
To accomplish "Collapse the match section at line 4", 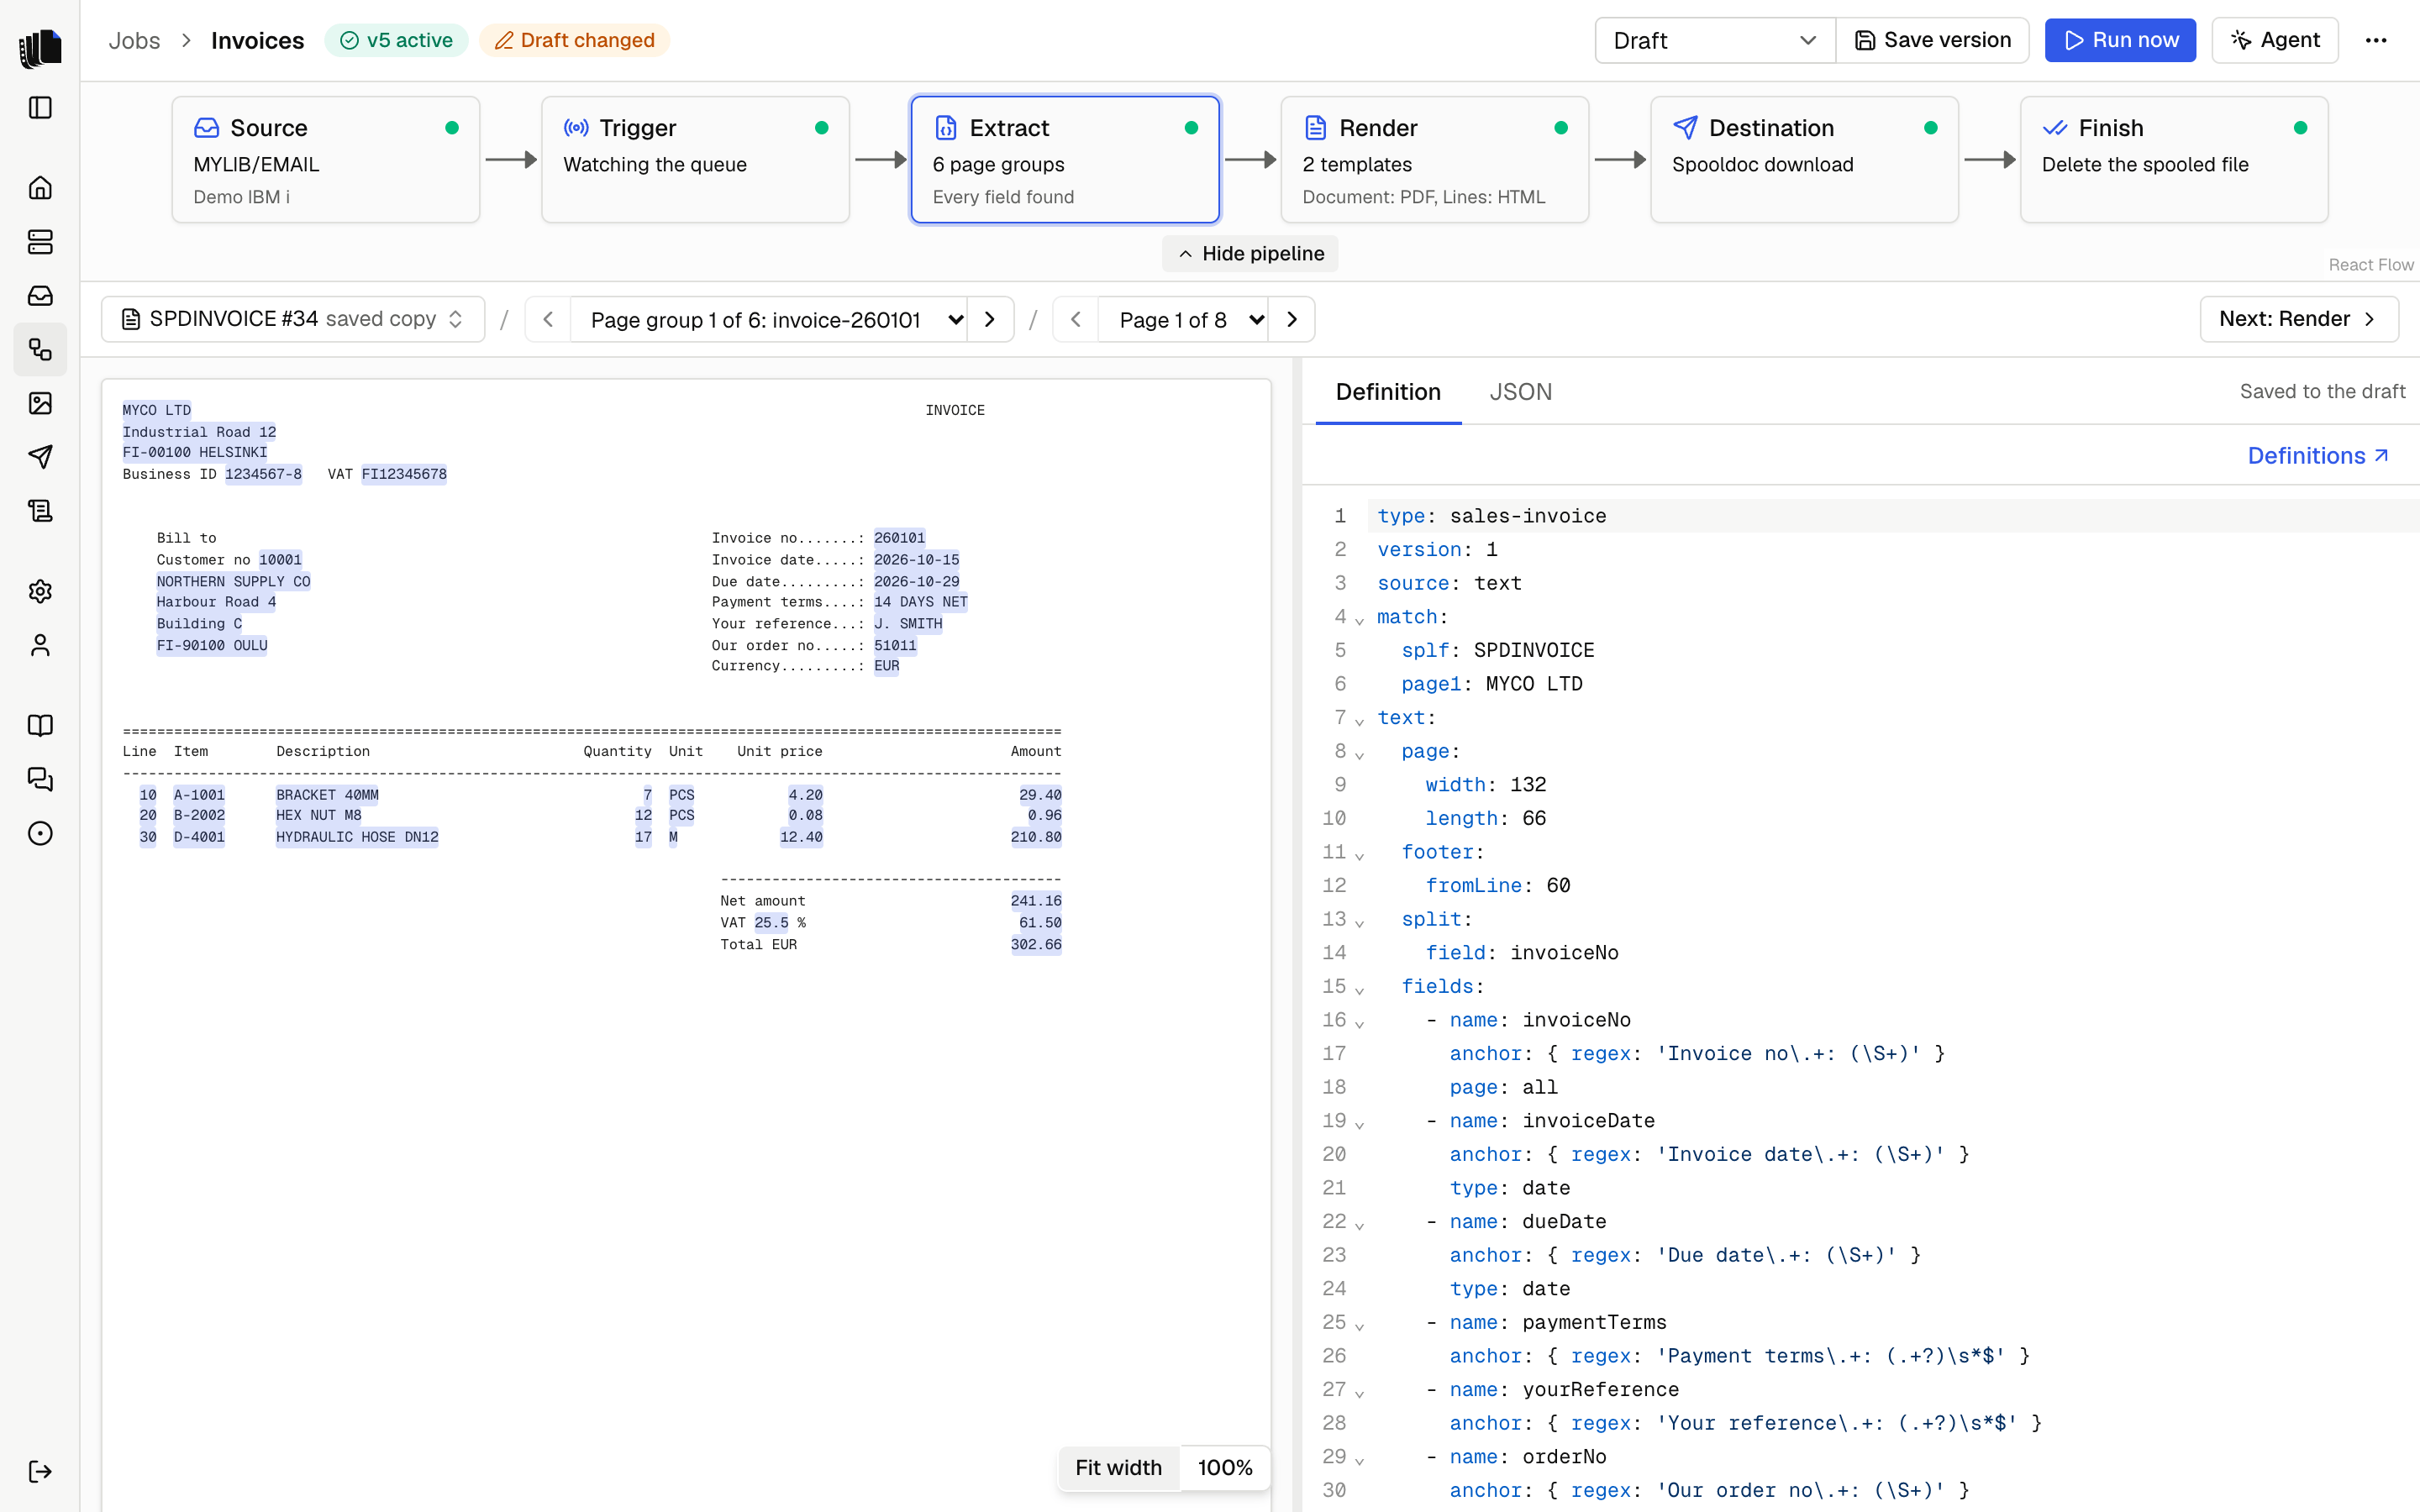I will 1360,620.
